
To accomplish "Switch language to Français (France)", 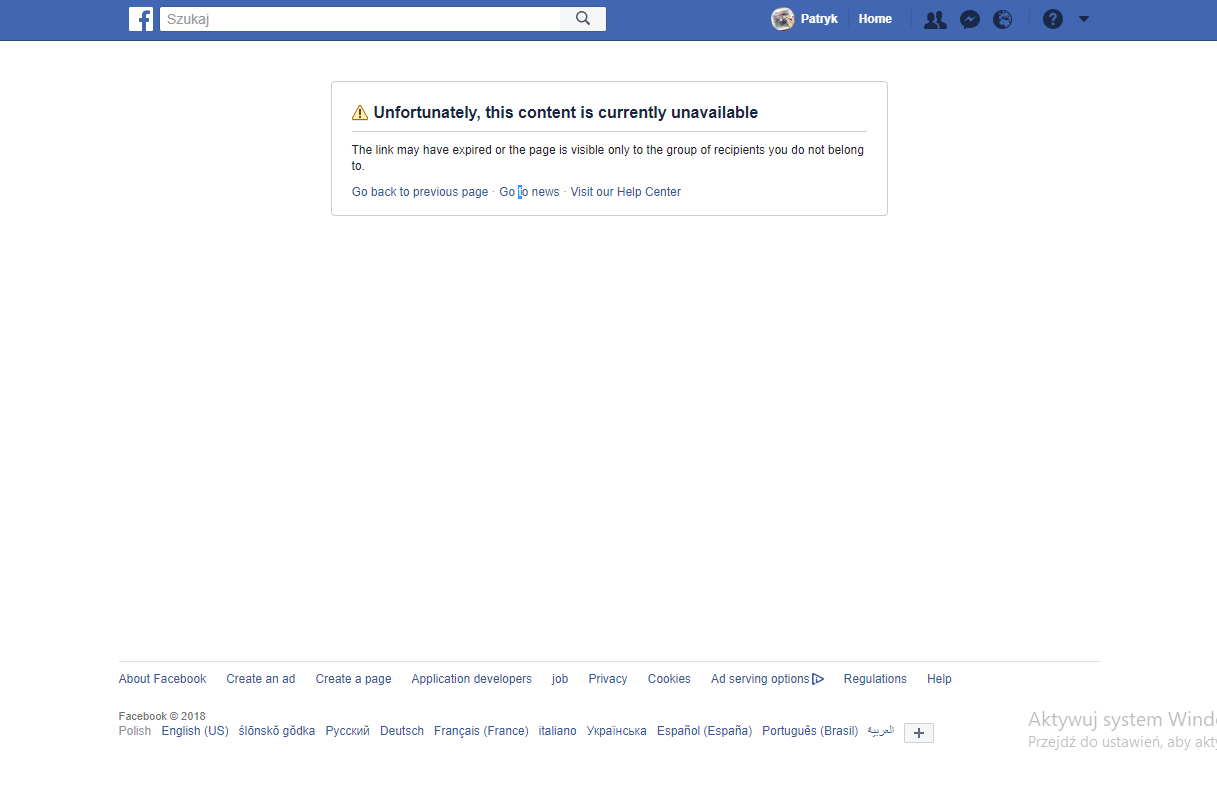I will [481, 731].
